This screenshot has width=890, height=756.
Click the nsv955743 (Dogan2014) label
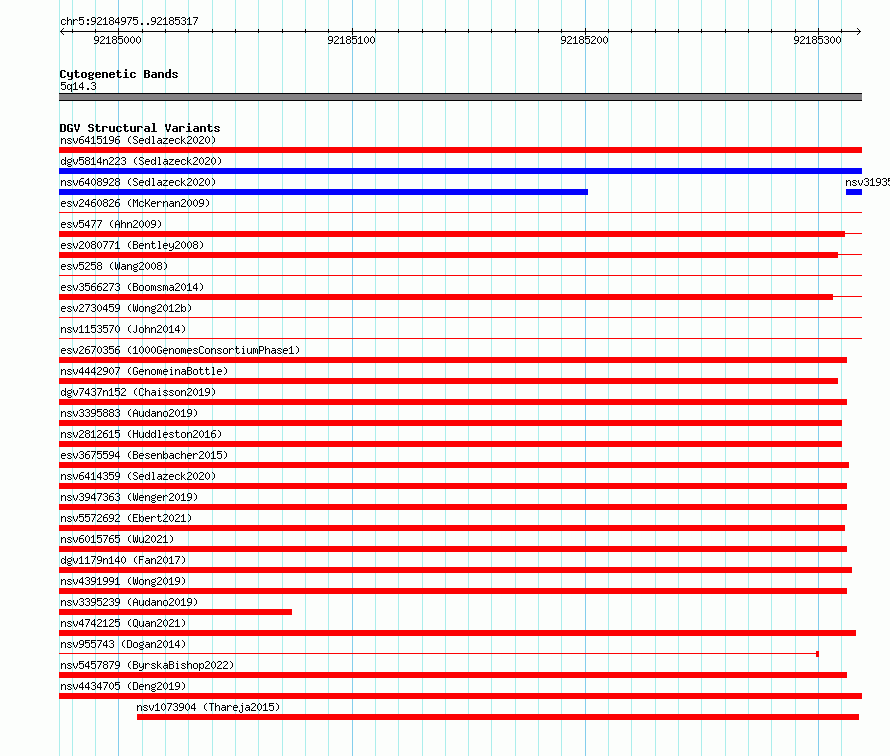[x=123, y=644]
